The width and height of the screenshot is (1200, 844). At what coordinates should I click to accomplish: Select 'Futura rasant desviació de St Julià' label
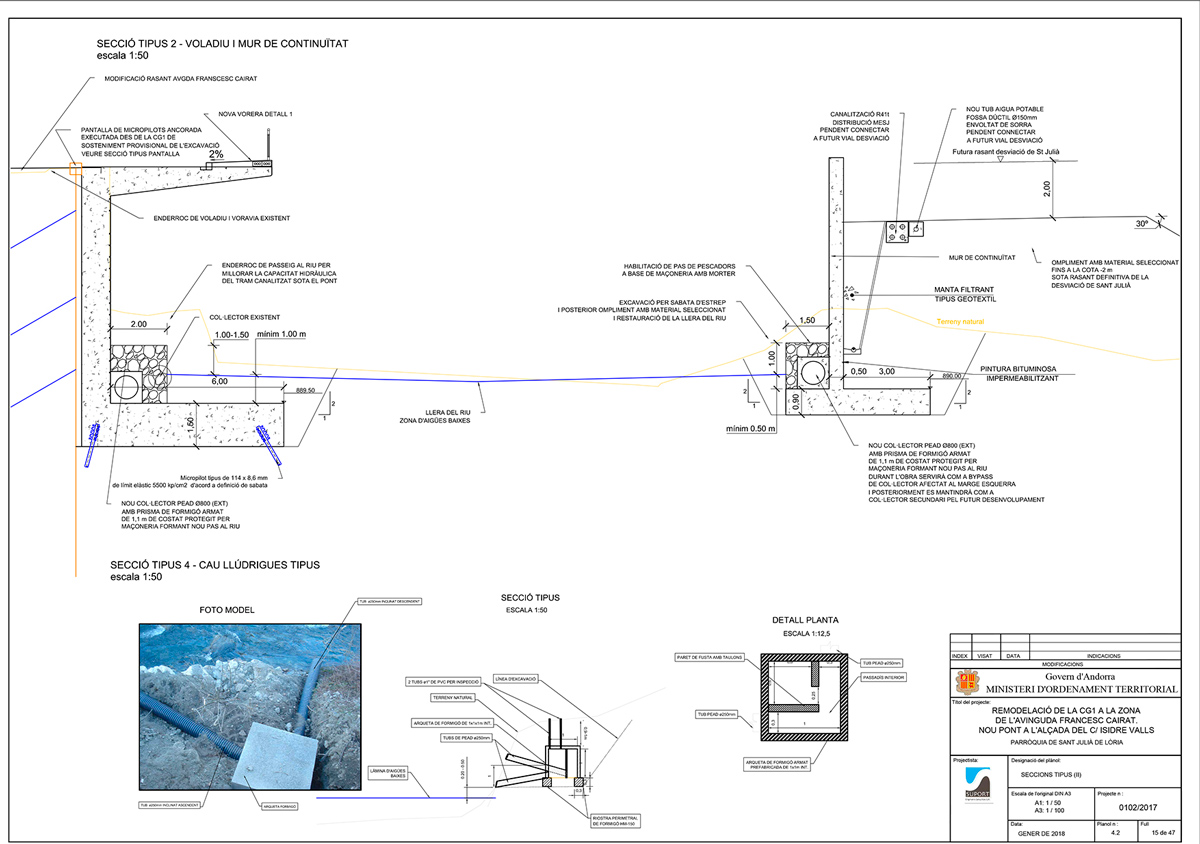pos(1006,152)
